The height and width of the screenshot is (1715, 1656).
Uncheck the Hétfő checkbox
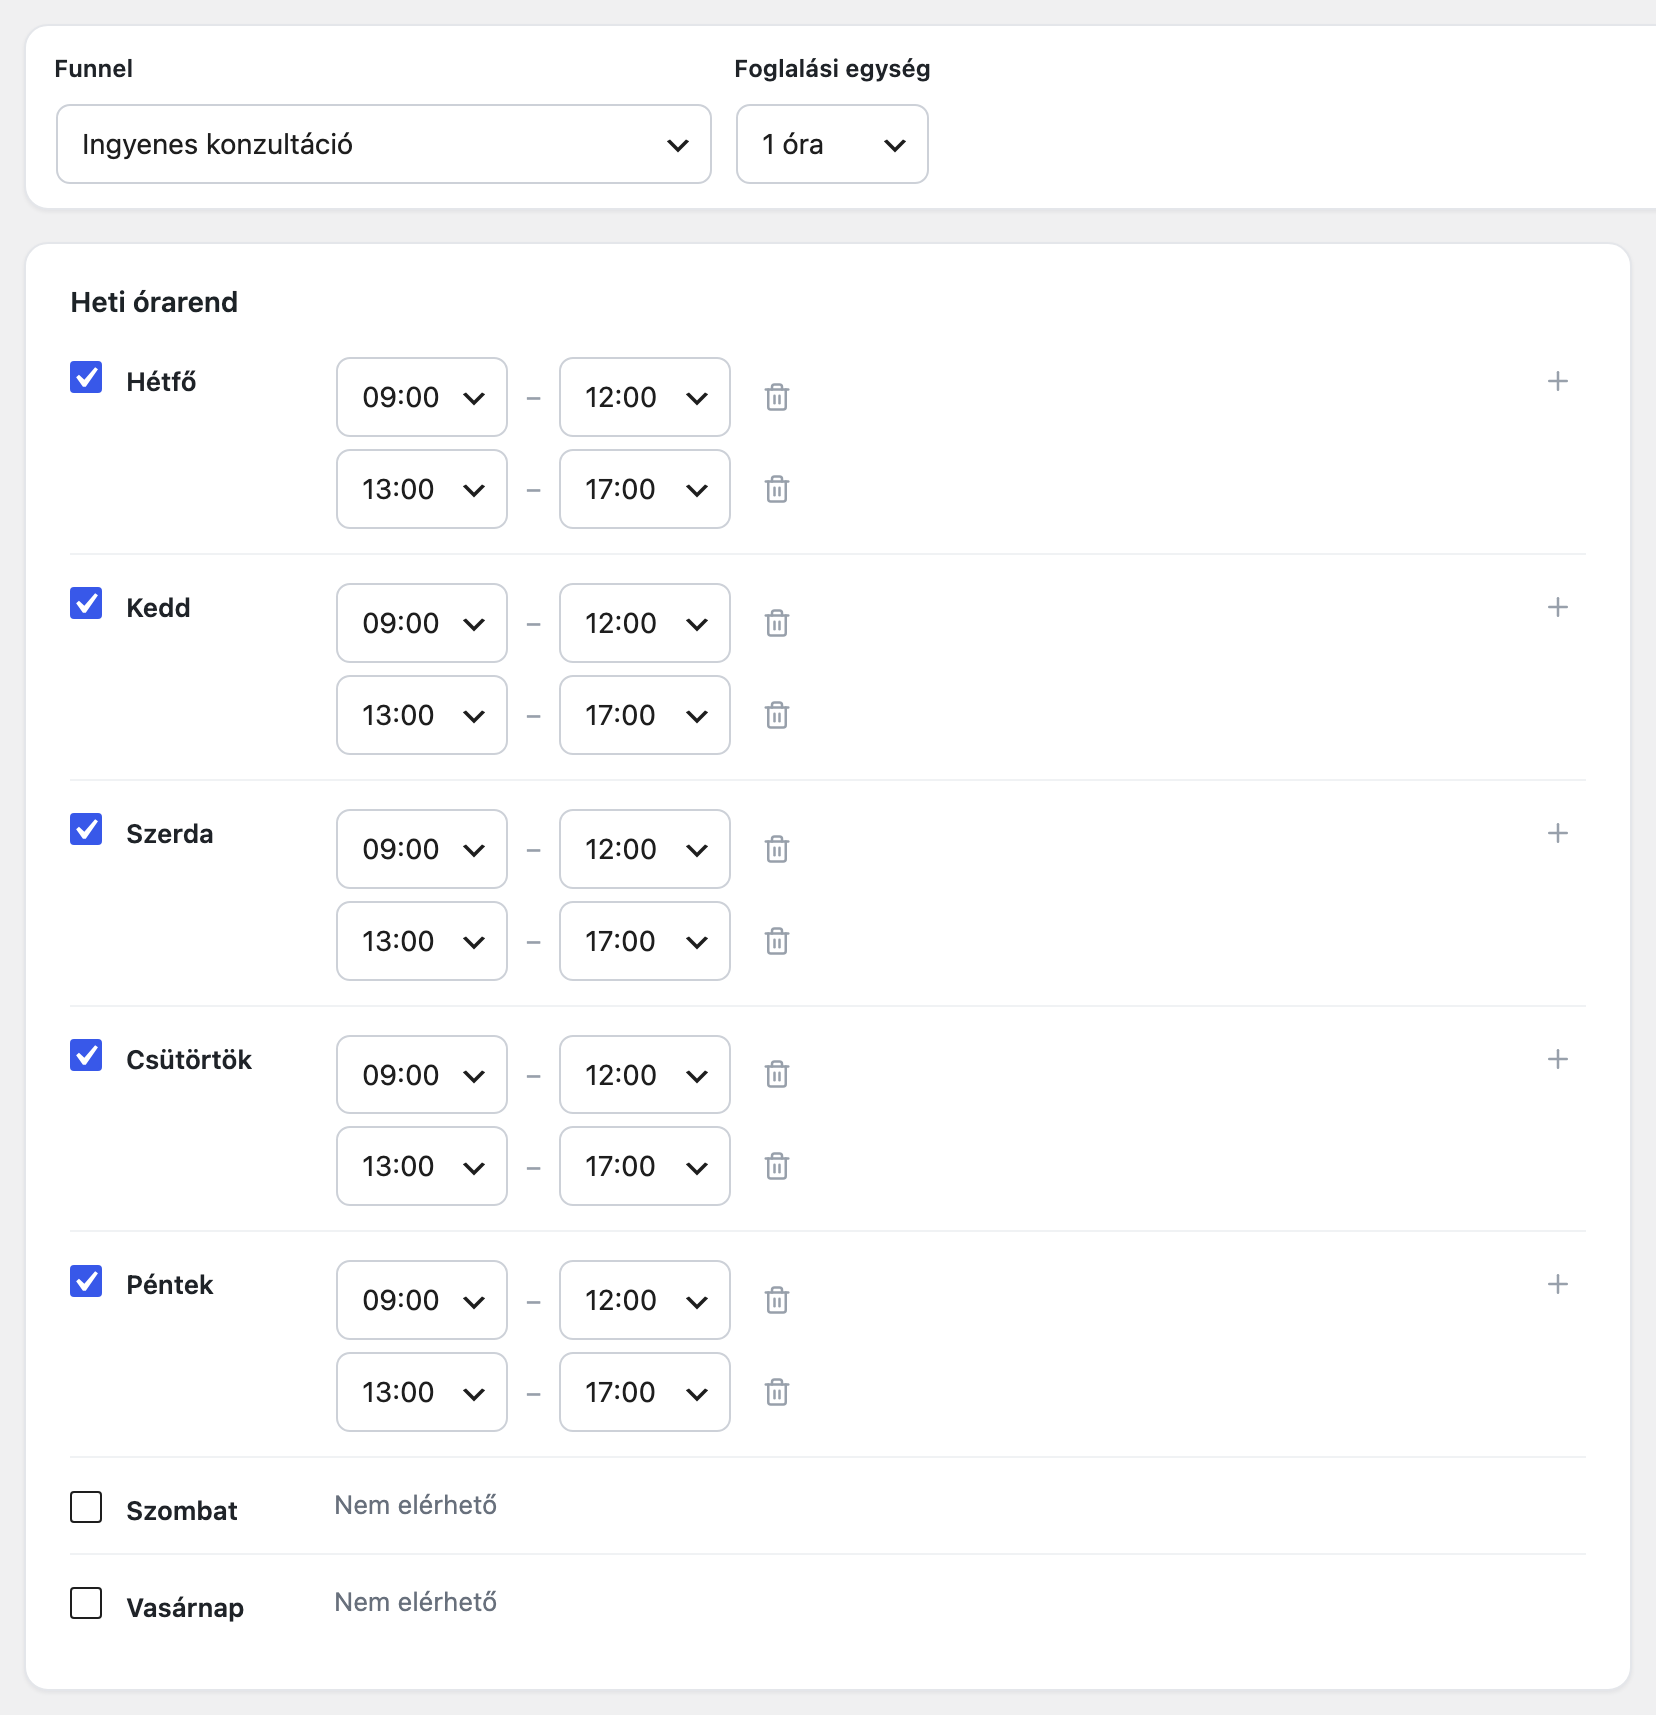pyautogui.click(x=86, y=377)
